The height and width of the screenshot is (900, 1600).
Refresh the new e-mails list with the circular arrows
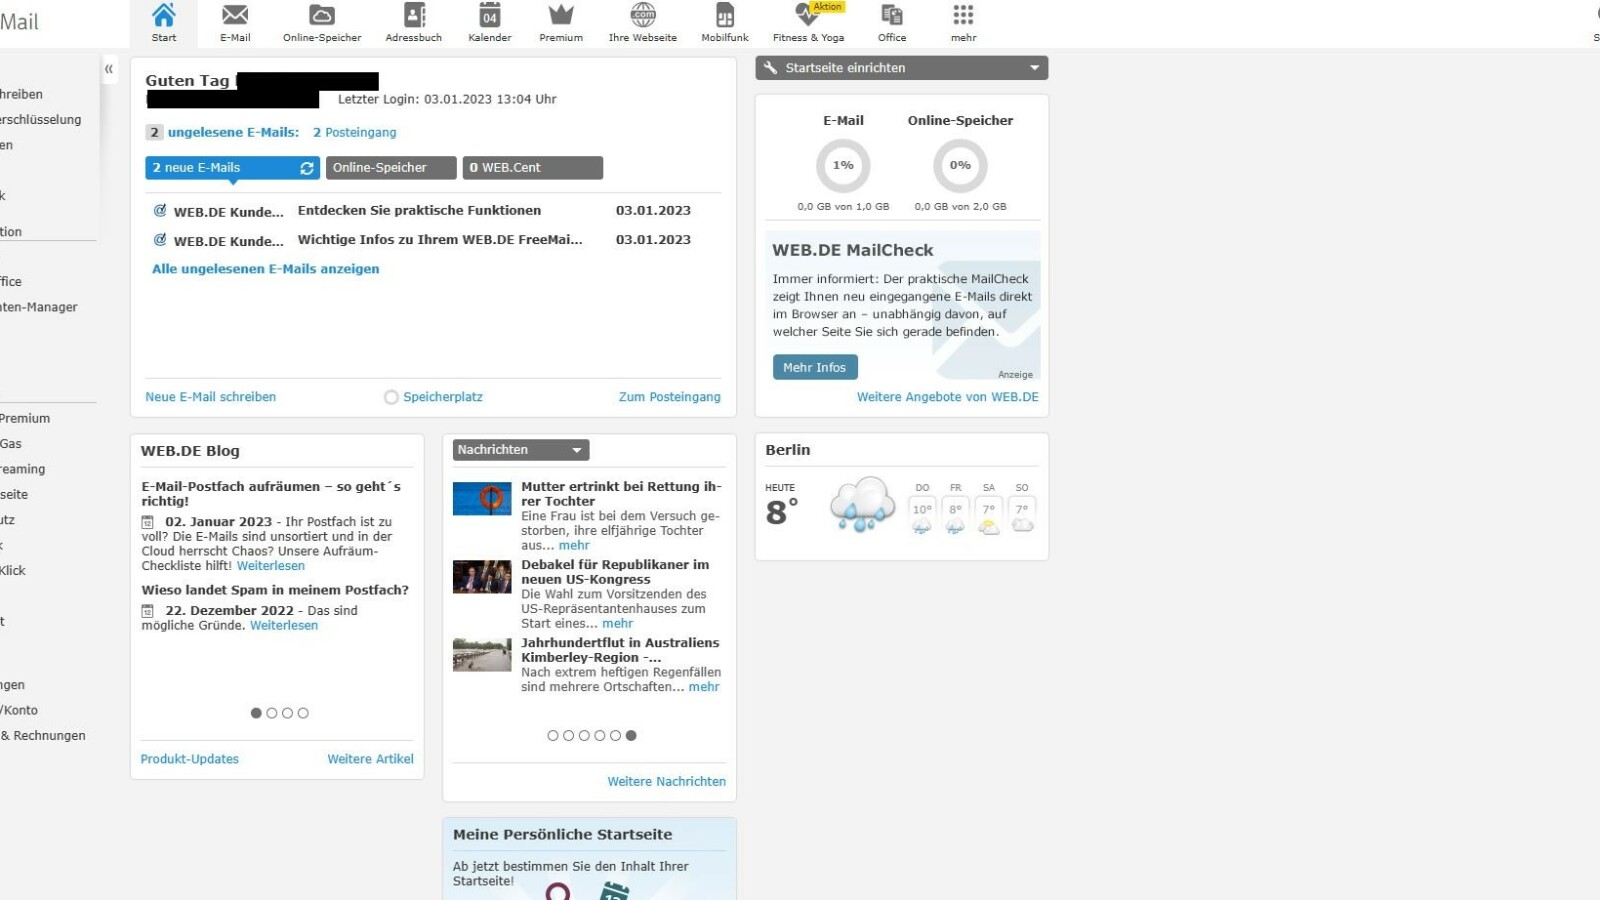(306, 167)
